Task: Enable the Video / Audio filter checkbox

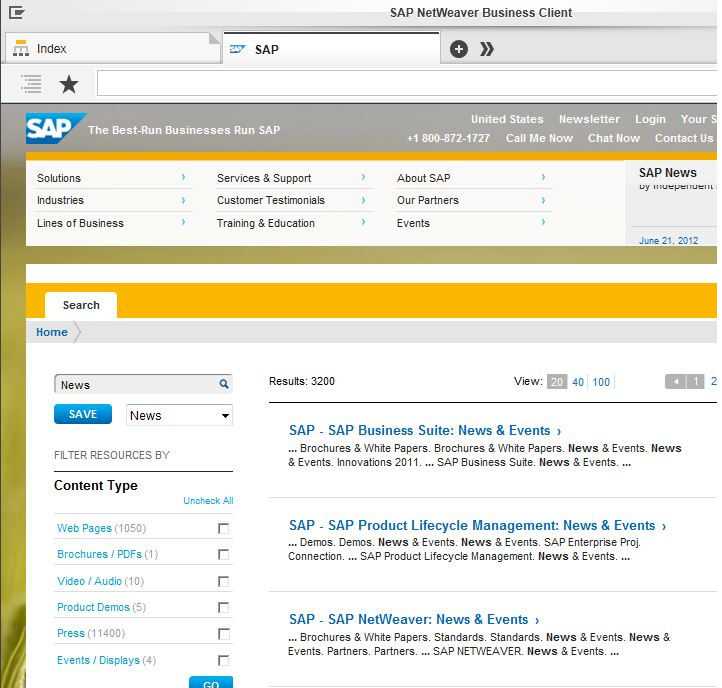Action: pyautogui.click(x=223, y=581)
